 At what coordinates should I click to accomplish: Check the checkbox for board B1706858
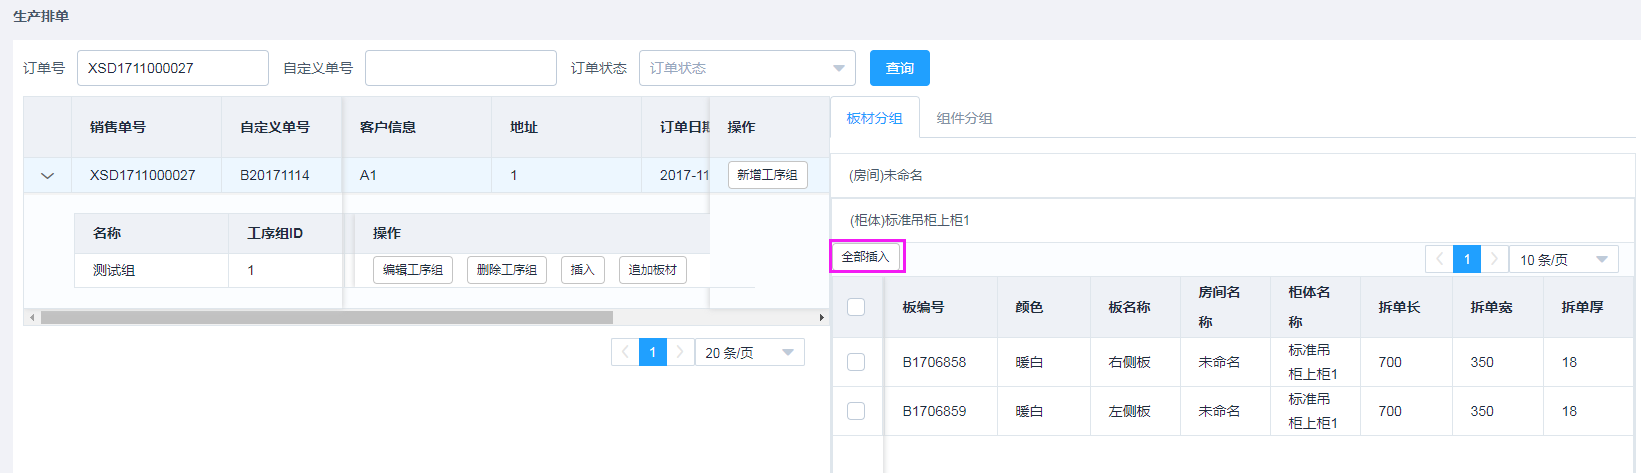(856, 362)
